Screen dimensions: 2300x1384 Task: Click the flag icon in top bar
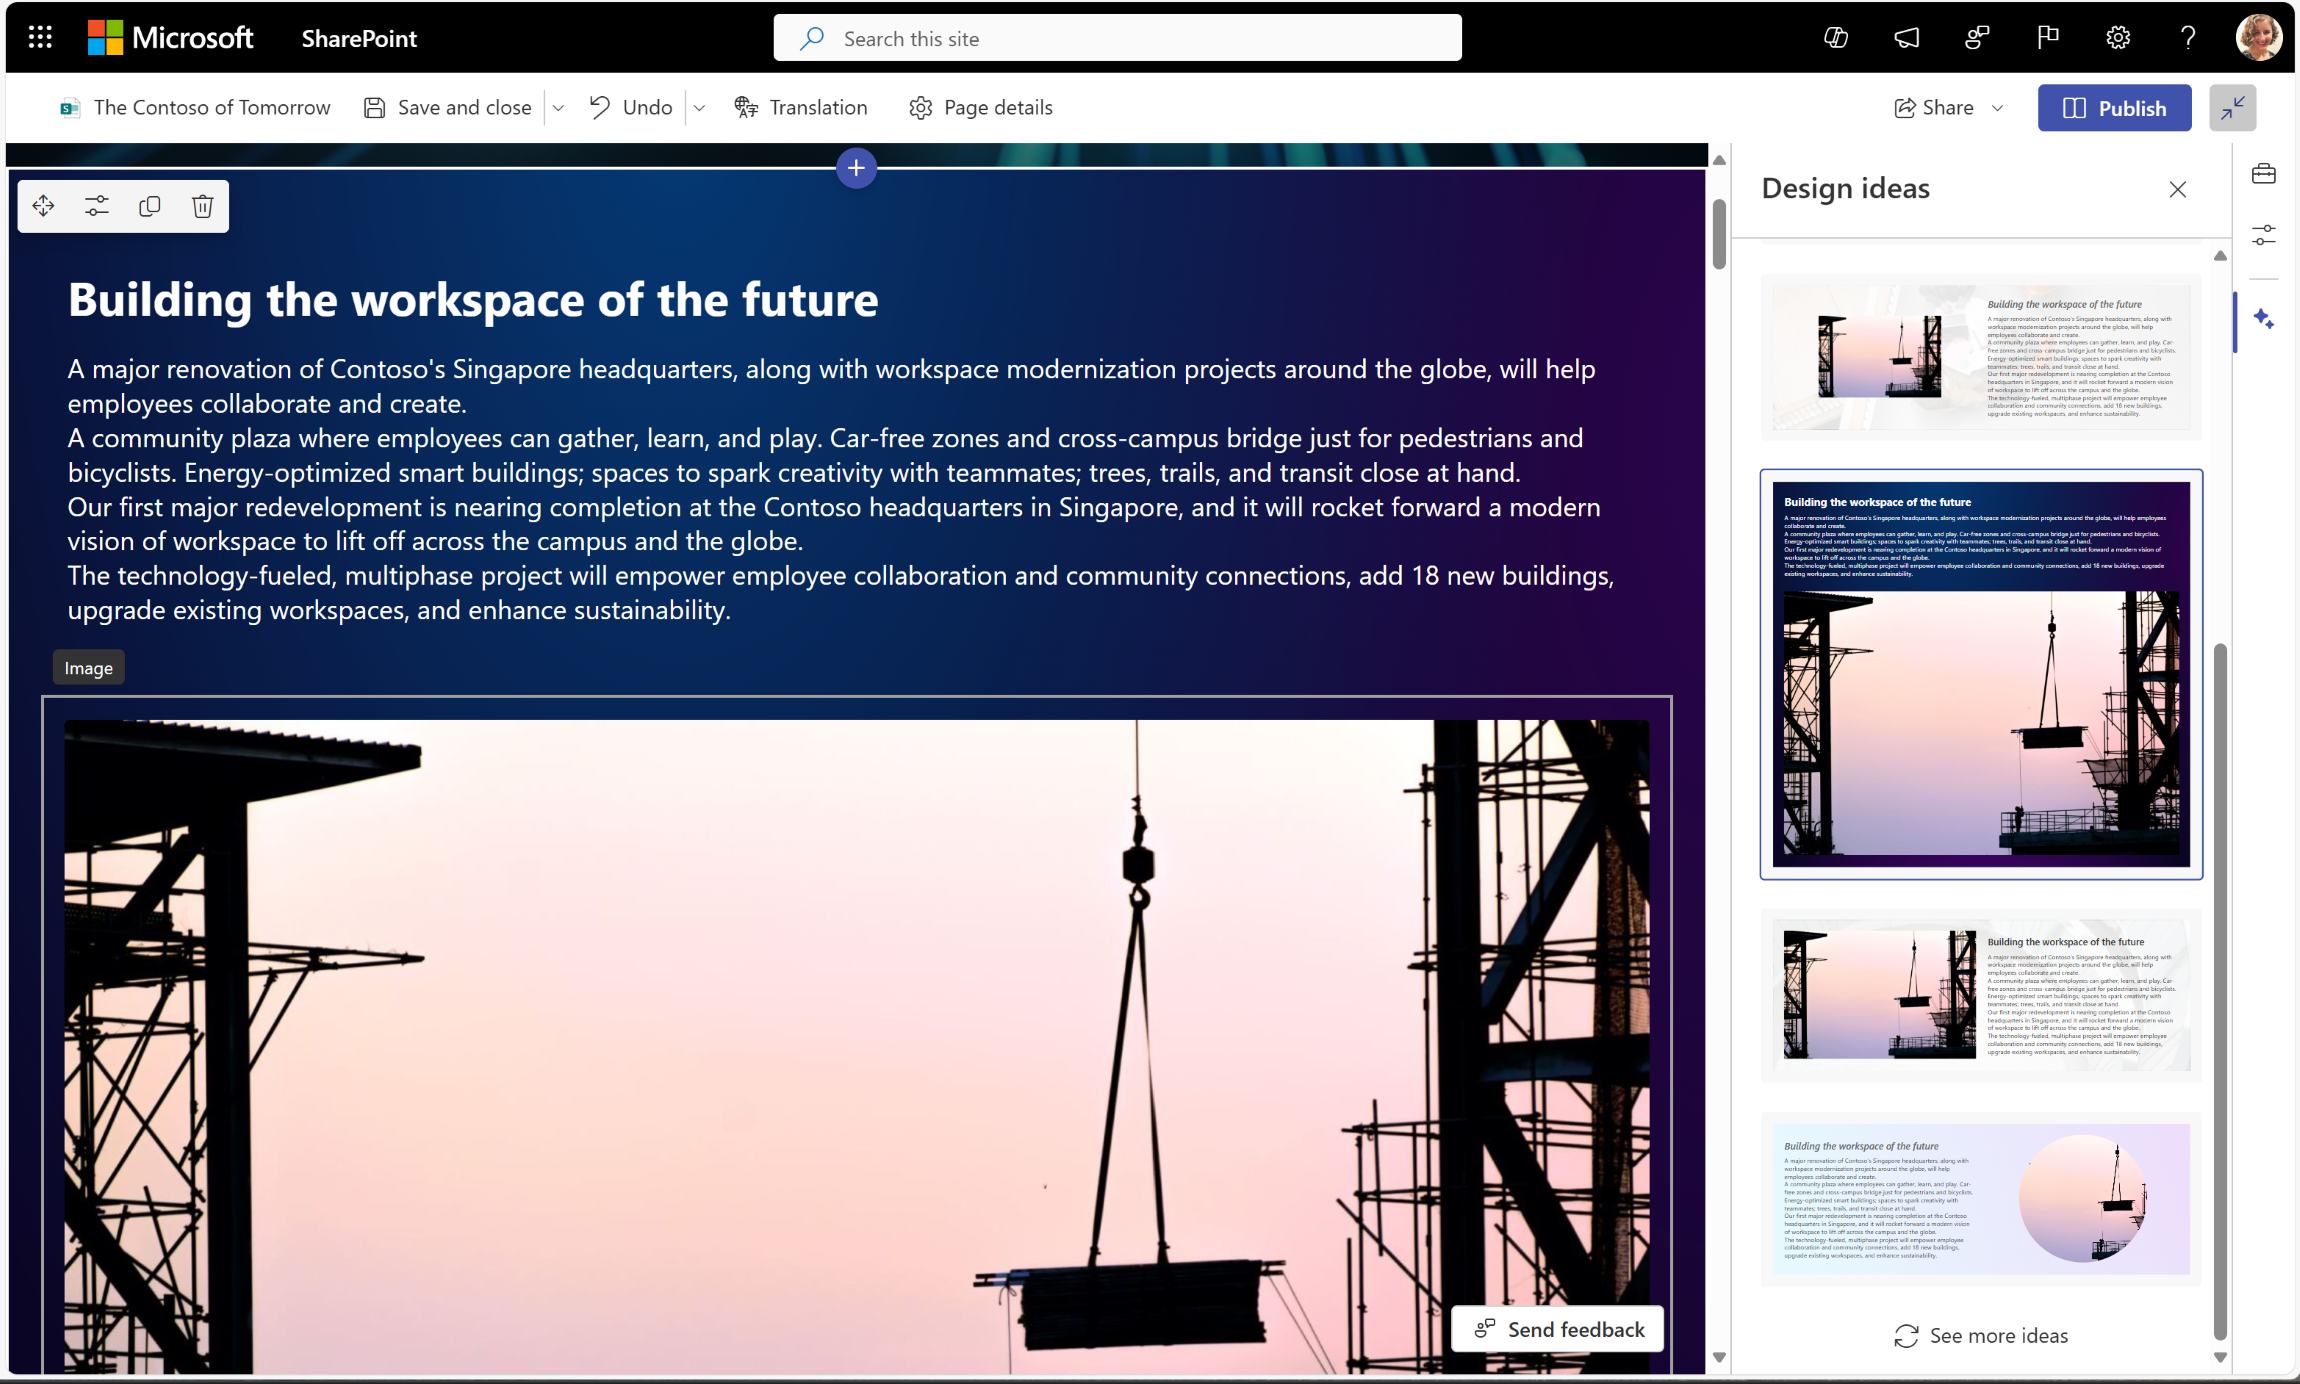point(2049,36)
